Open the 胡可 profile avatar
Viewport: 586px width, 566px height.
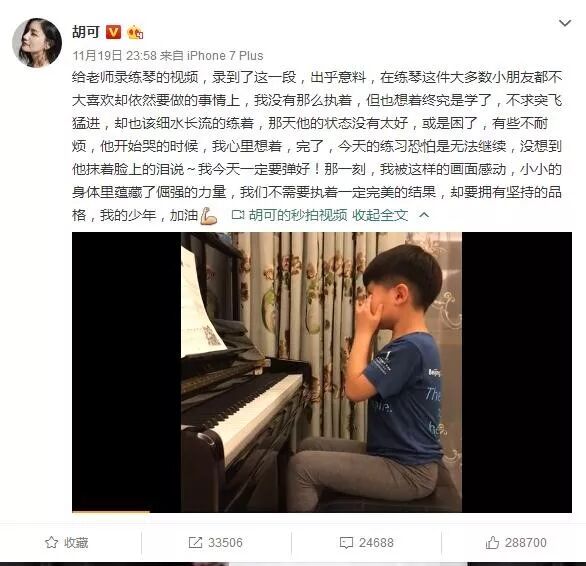37,42
